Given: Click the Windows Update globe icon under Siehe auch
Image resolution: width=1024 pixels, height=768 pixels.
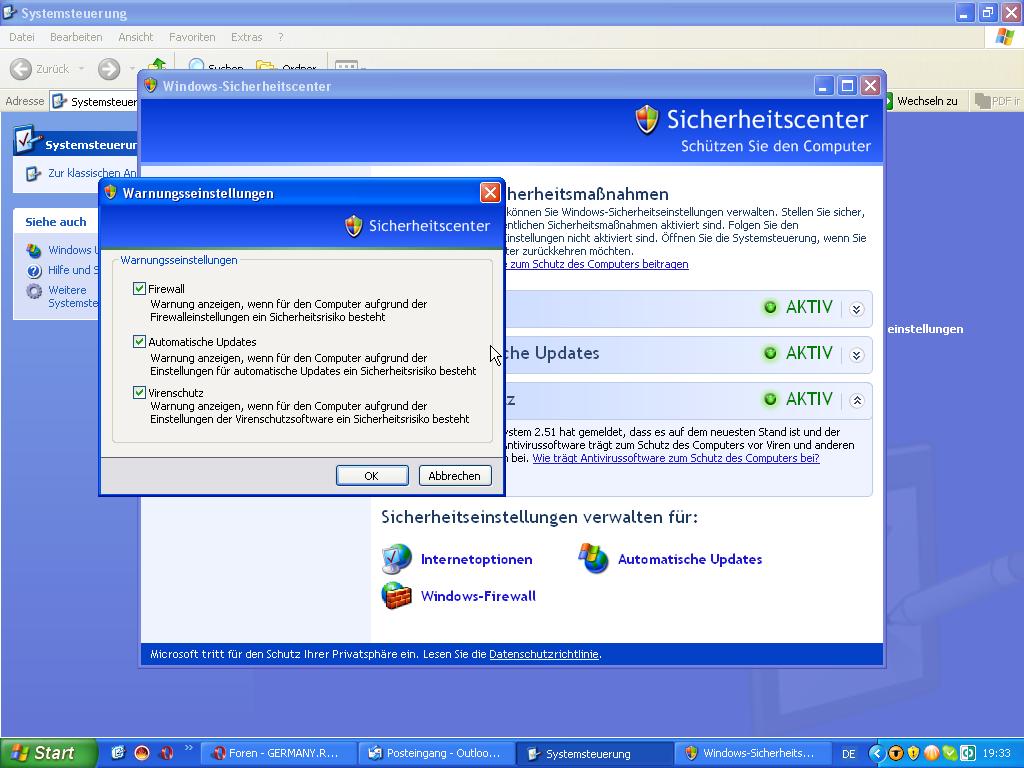Looking at the screenshot, I should click(x=34, y=250).
